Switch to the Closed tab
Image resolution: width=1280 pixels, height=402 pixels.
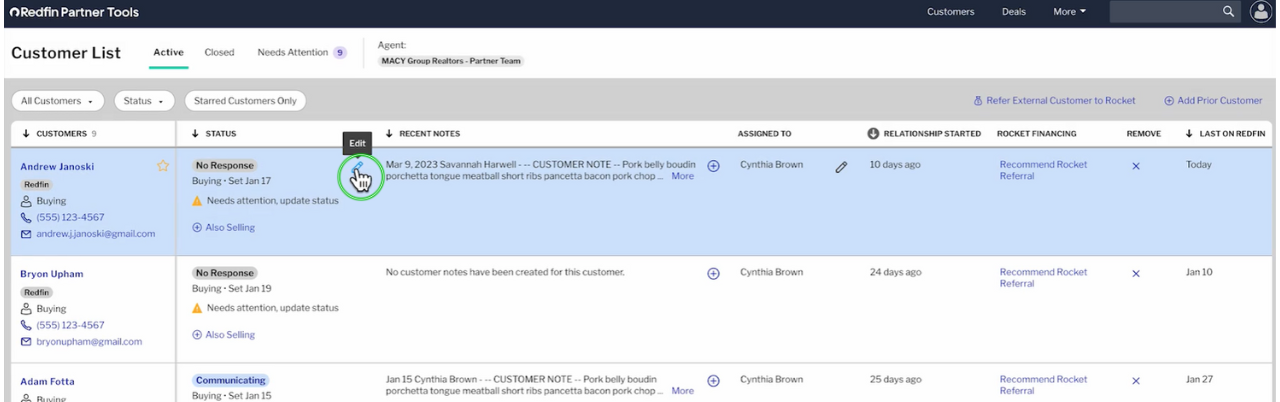[x=219, y=52]
